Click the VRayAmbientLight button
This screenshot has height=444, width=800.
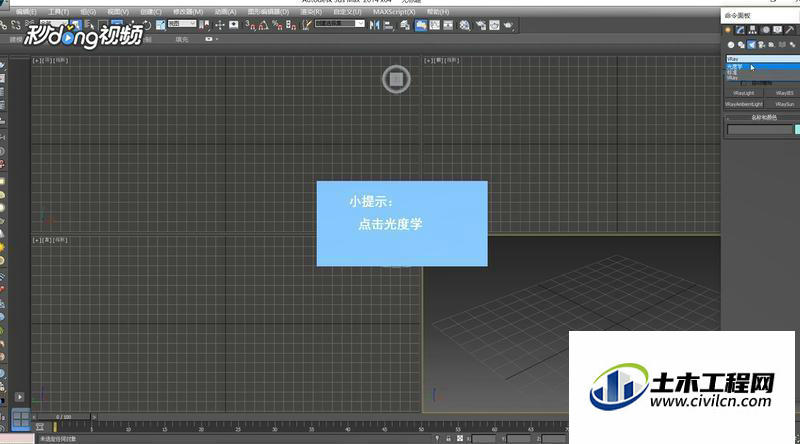[x=744, y=104]
